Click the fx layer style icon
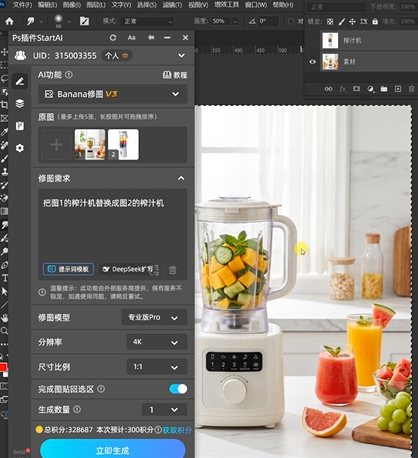Image resolution: width=418 pixels, height=458 pixels. pos(343,89)
